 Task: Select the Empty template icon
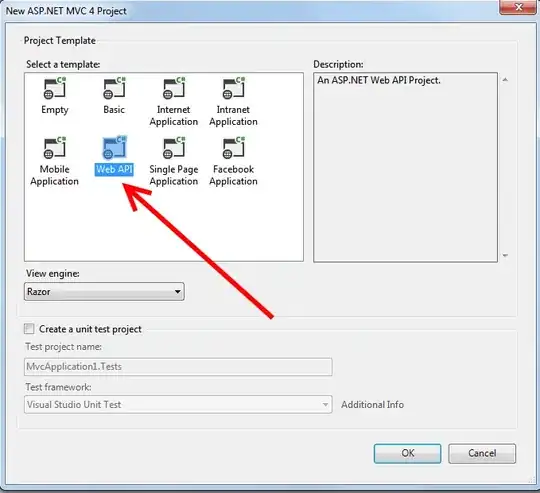click(x=55, y=88)
